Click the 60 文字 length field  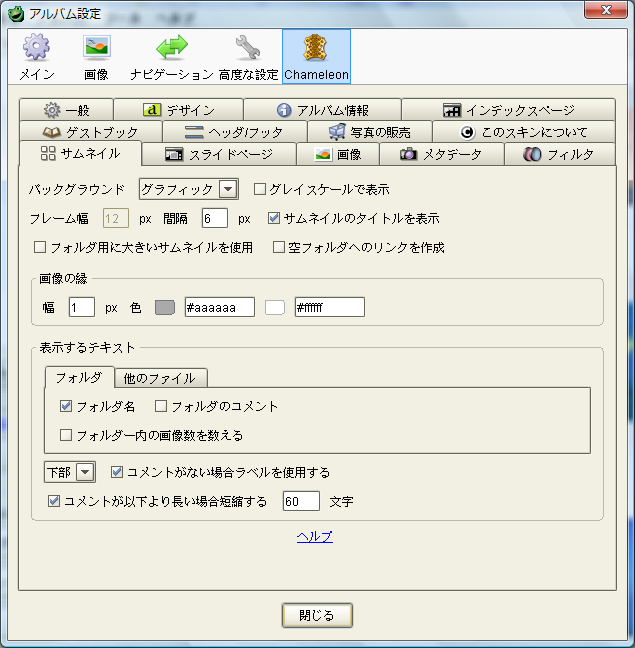pos(301,501)
